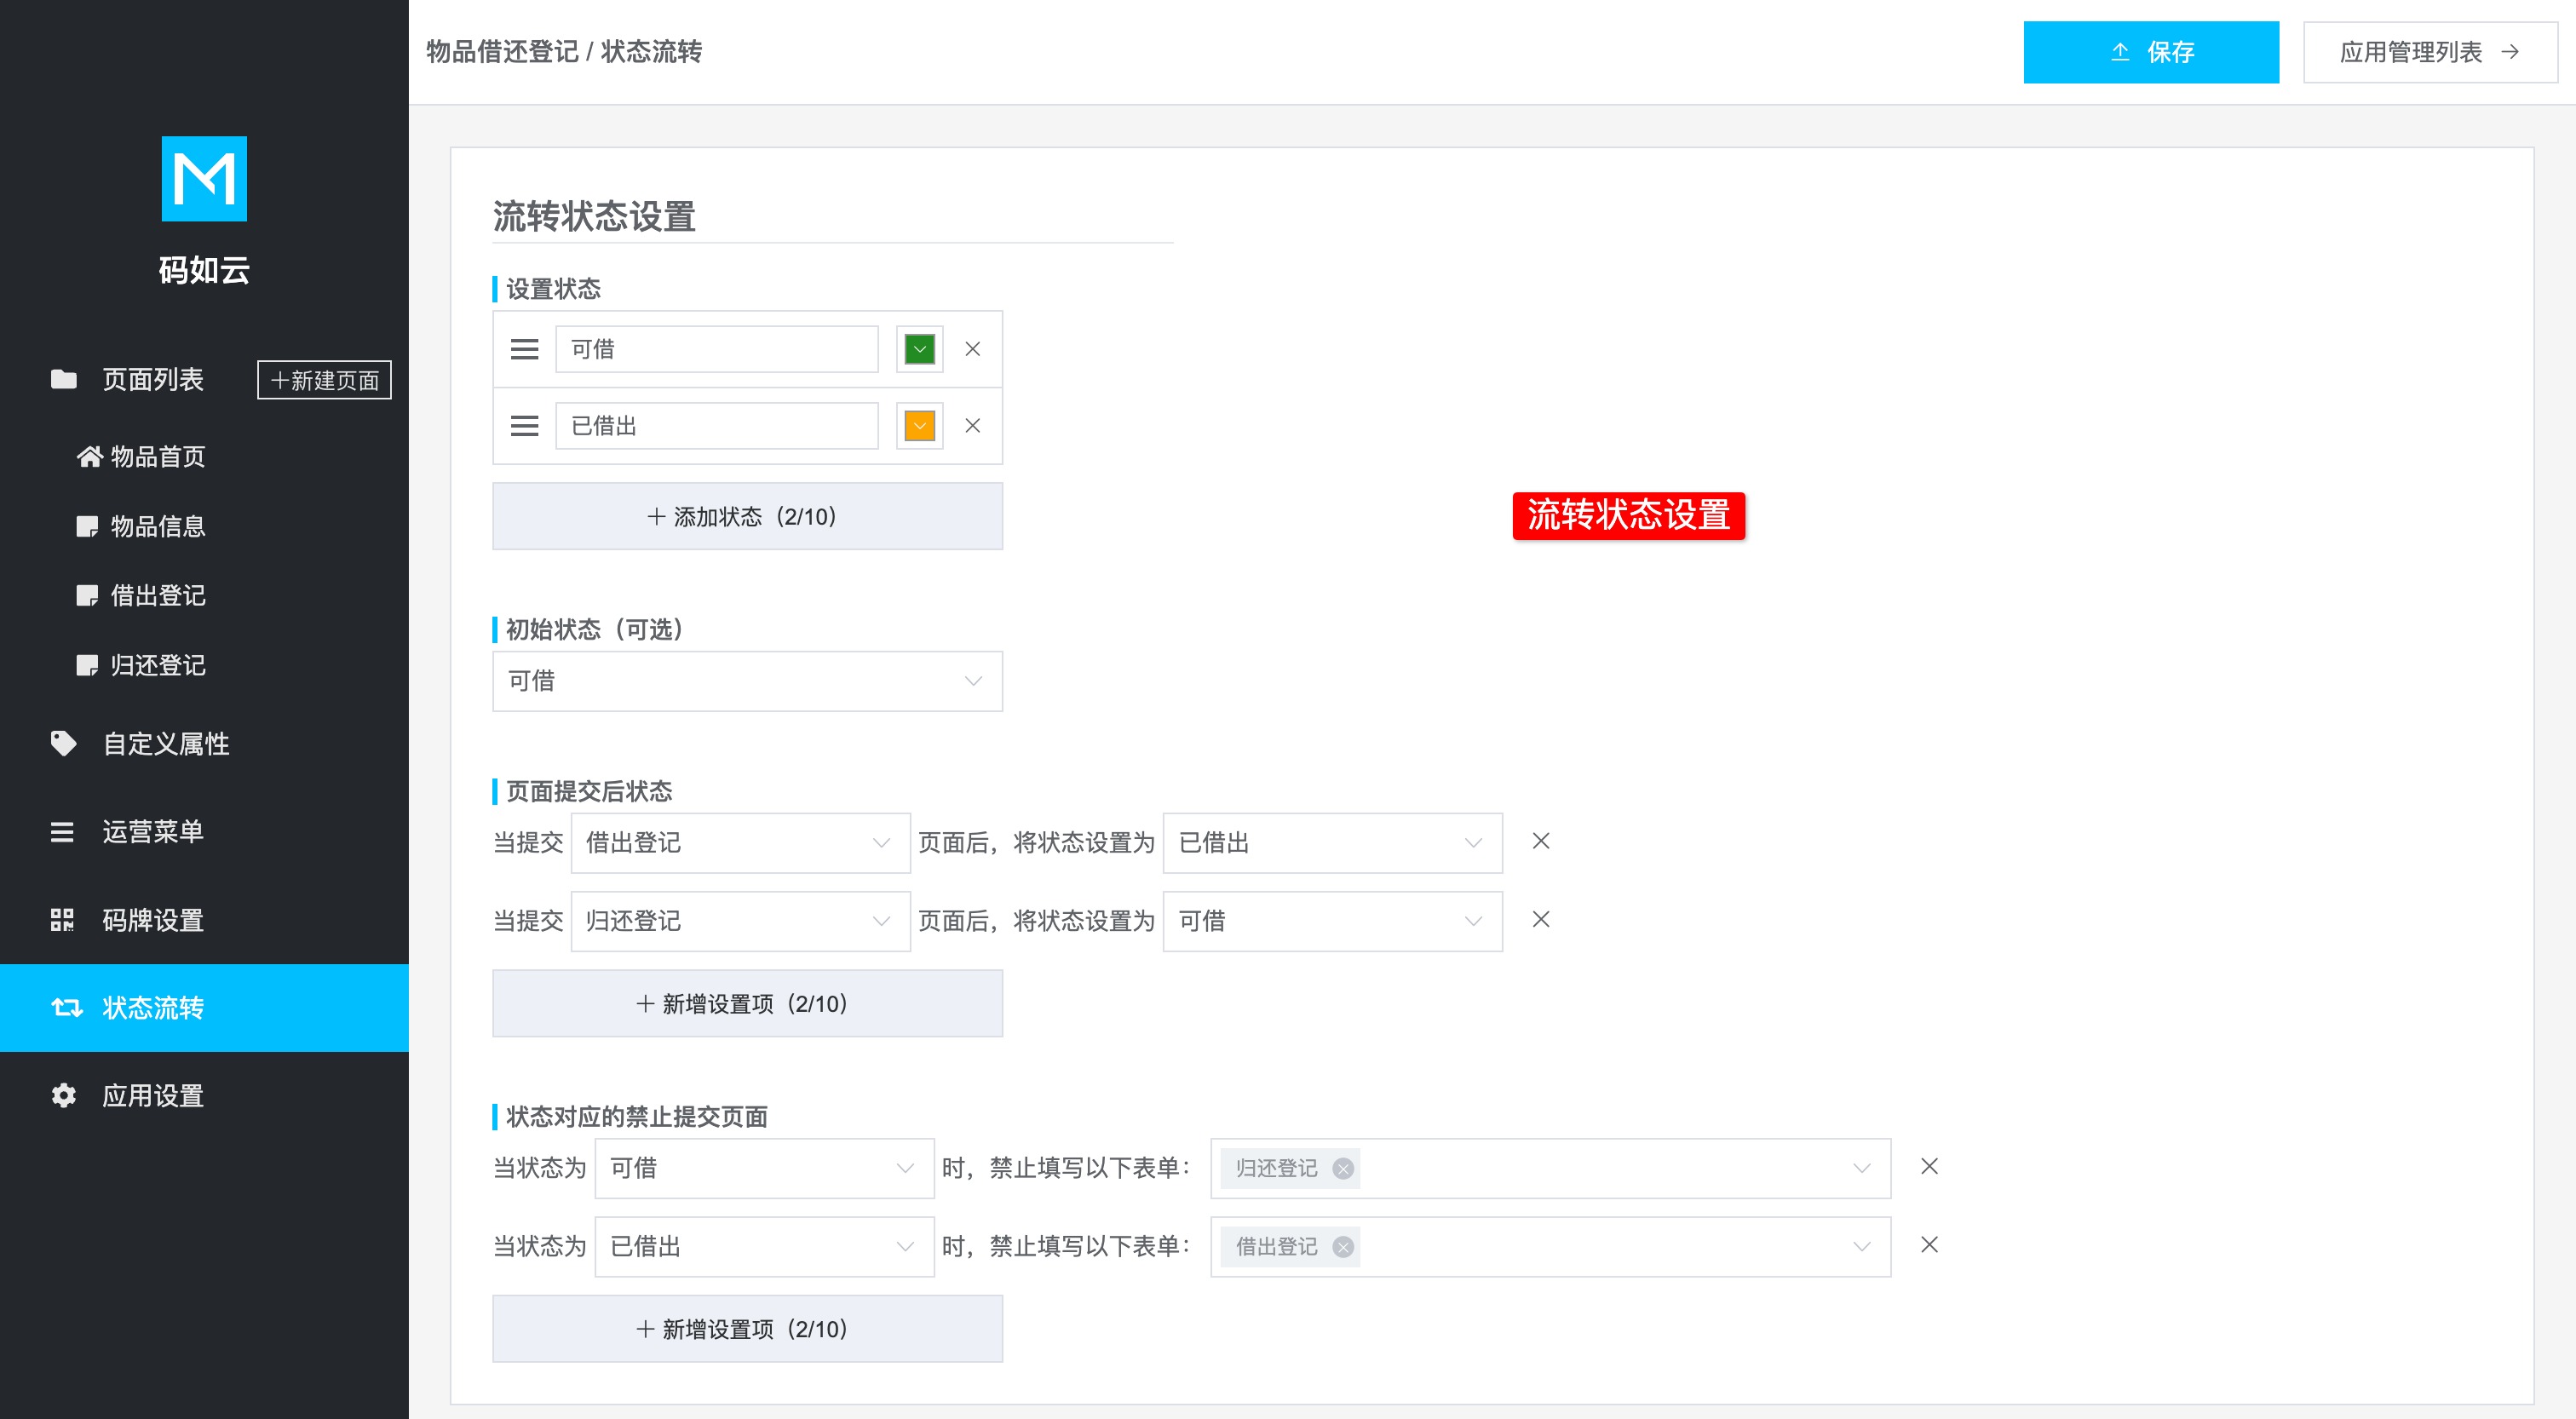Screen dimensions: 2576x1419
Task: Select the 状态流转 menu item
Action: (x=204, y=1008)
